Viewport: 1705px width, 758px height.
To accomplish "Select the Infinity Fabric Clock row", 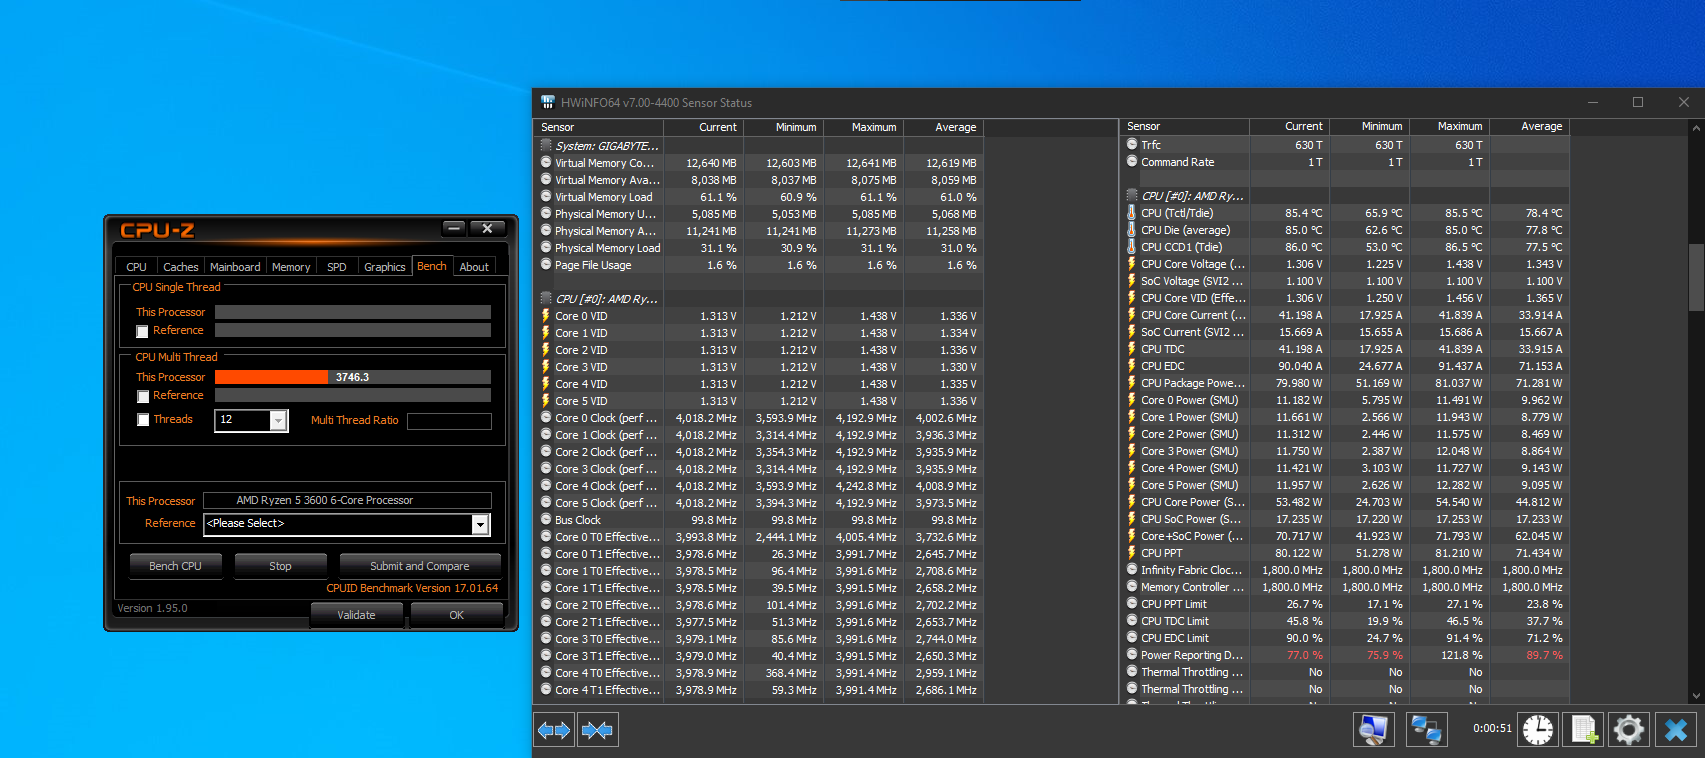I will click(1346, 570).
